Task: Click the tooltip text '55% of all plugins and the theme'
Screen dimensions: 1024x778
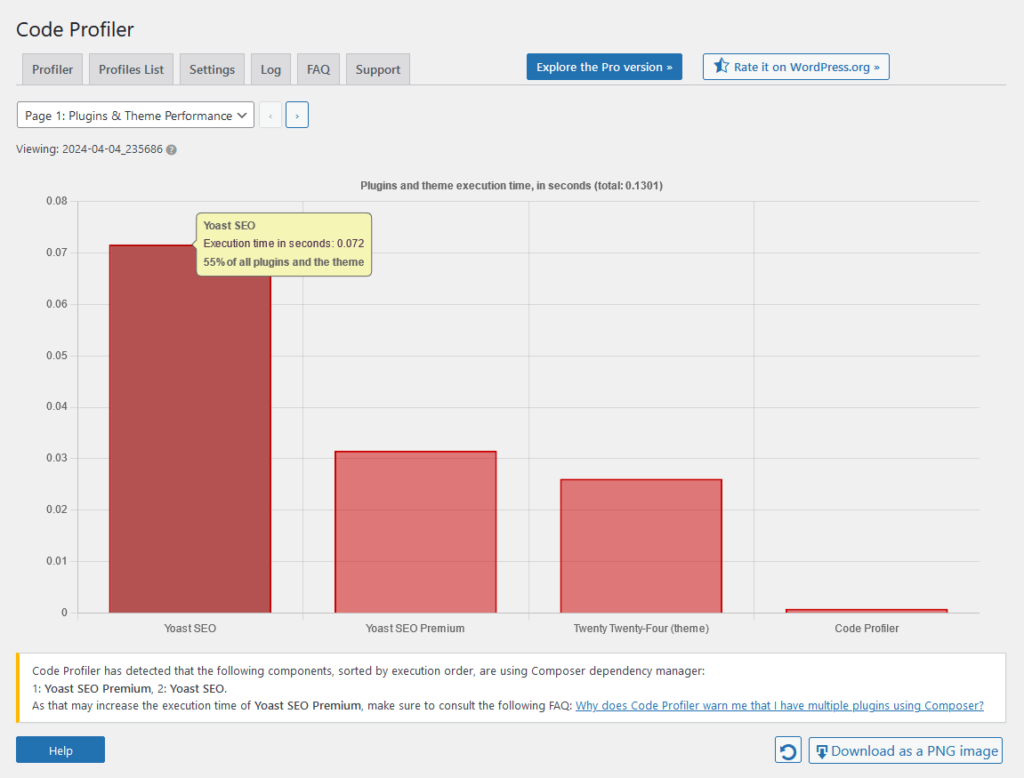Action: point(283,262)
